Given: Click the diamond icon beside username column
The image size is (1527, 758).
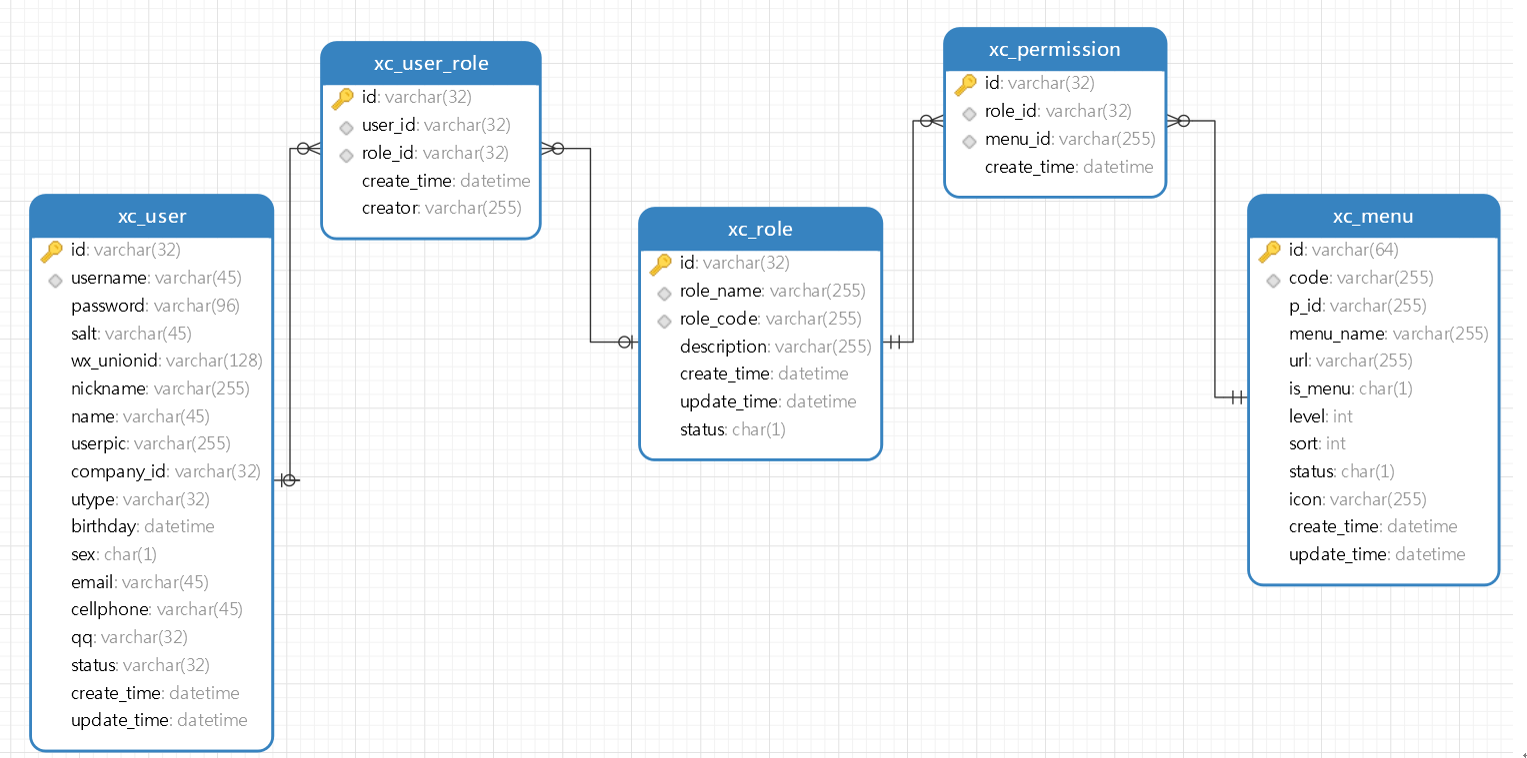Looking at the screenshot, I should point(56,280).
